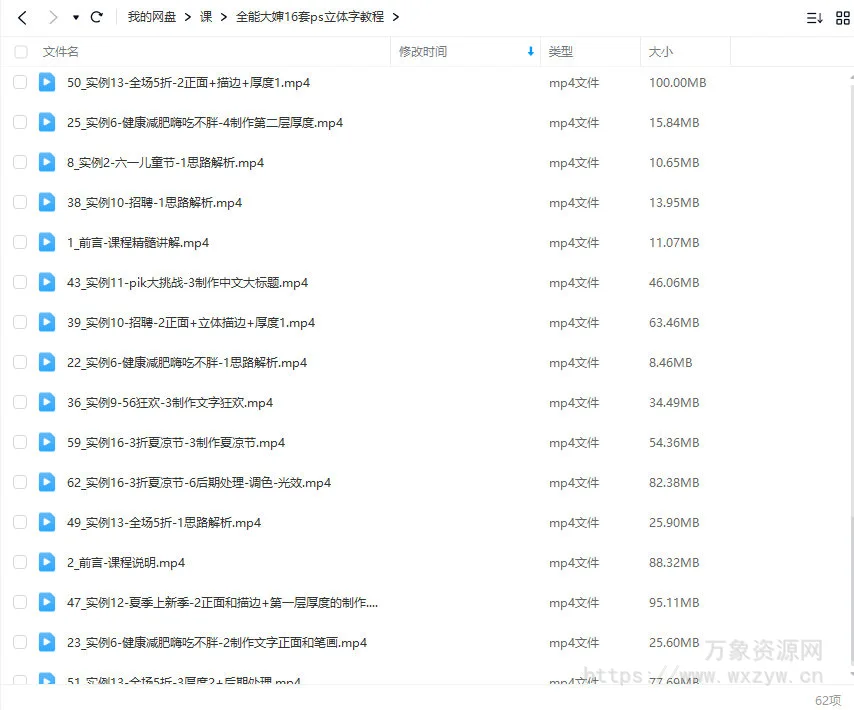Image resolution: width=854 pixels, height=710 pixels.
Task: Open the dropdown caret next to navigation arrows
Action: point(74,17)
